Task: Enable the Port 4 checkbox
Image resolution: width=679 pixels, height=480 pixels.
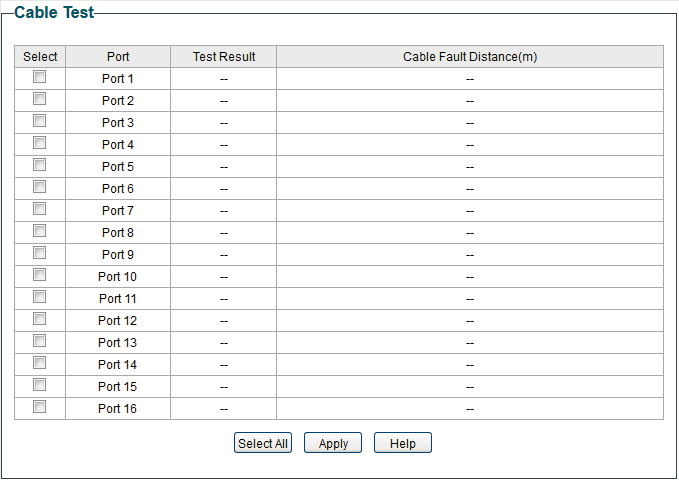Action: coord(40,143)
